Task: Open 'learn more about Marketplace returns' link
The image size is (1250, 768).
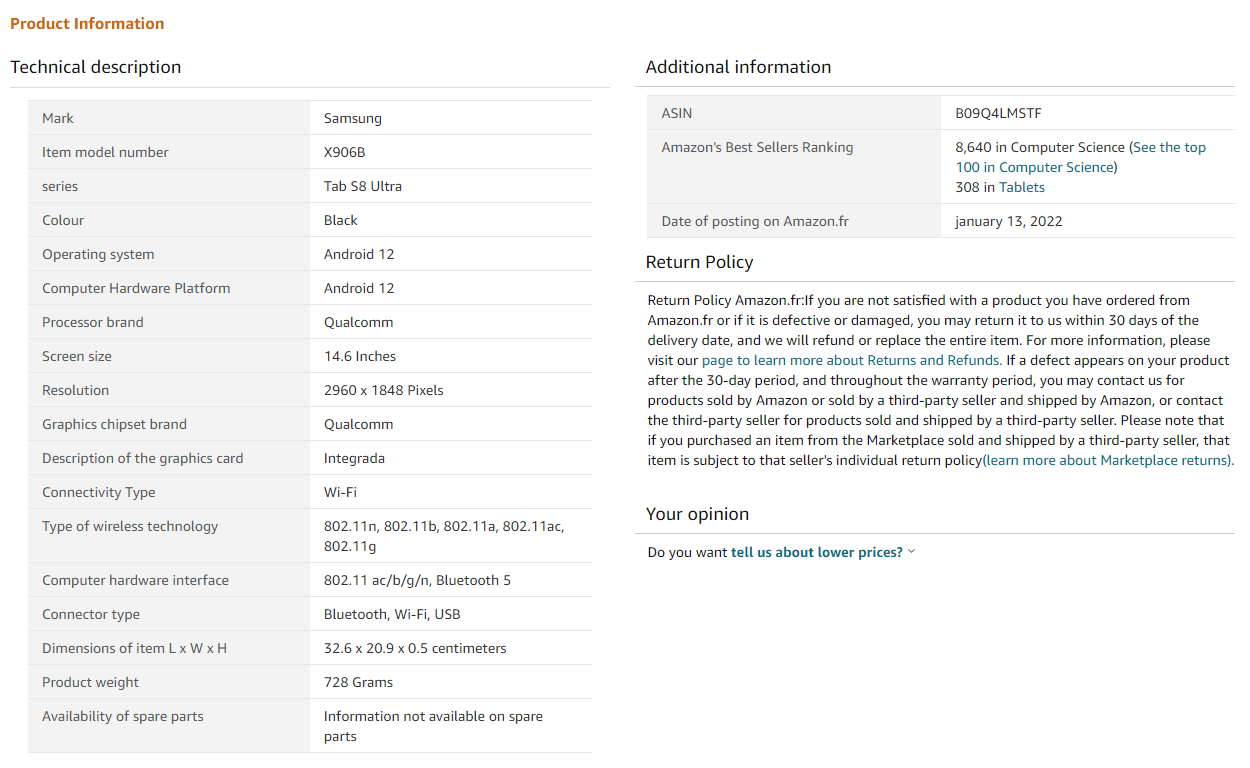Action: coord(1107,460)
